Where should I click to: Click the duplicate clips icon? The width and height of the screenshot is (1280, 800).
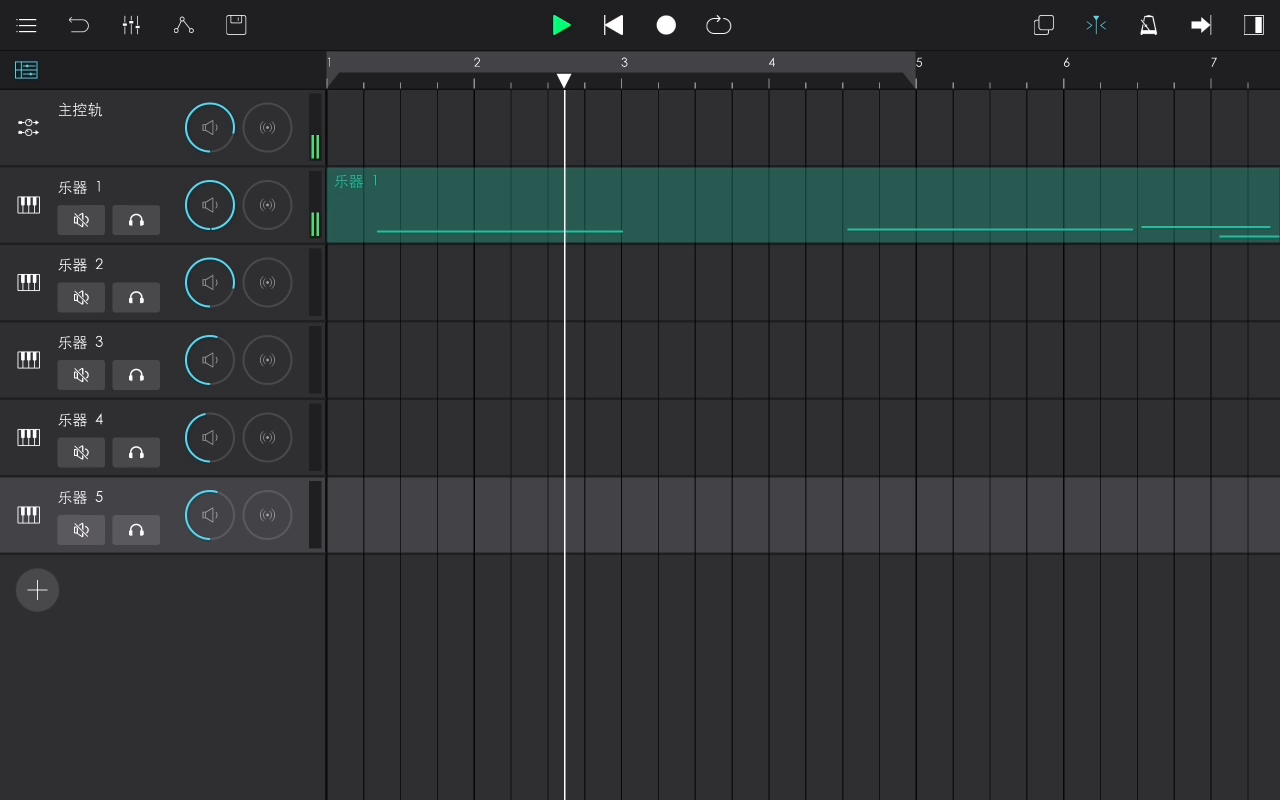tap(1043, 25)
